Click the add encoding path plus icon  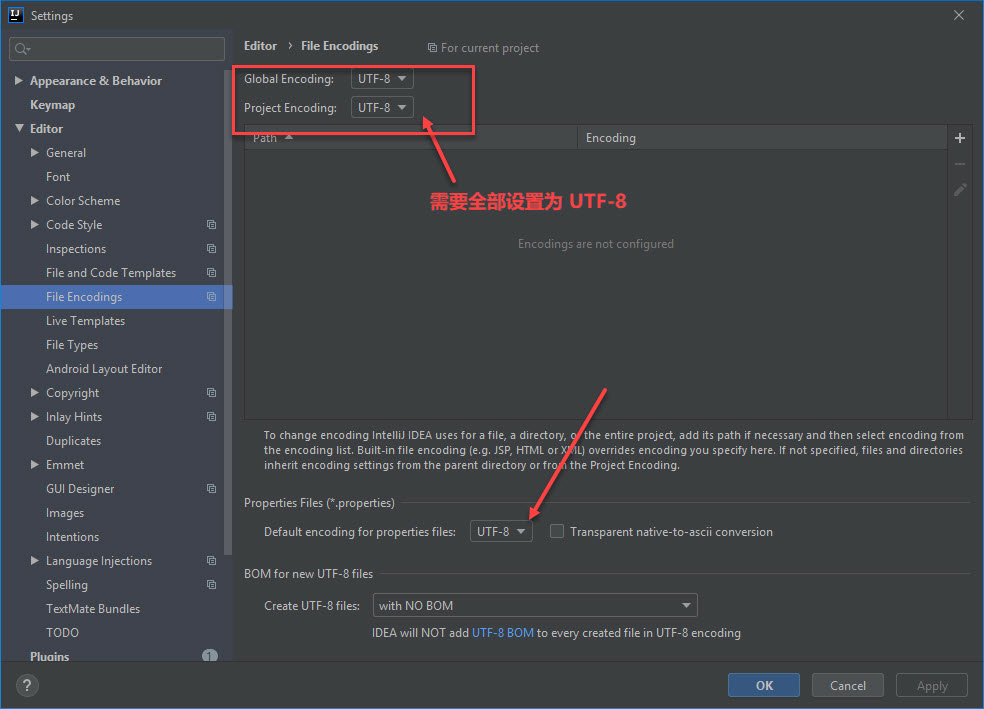pos(960,138)
